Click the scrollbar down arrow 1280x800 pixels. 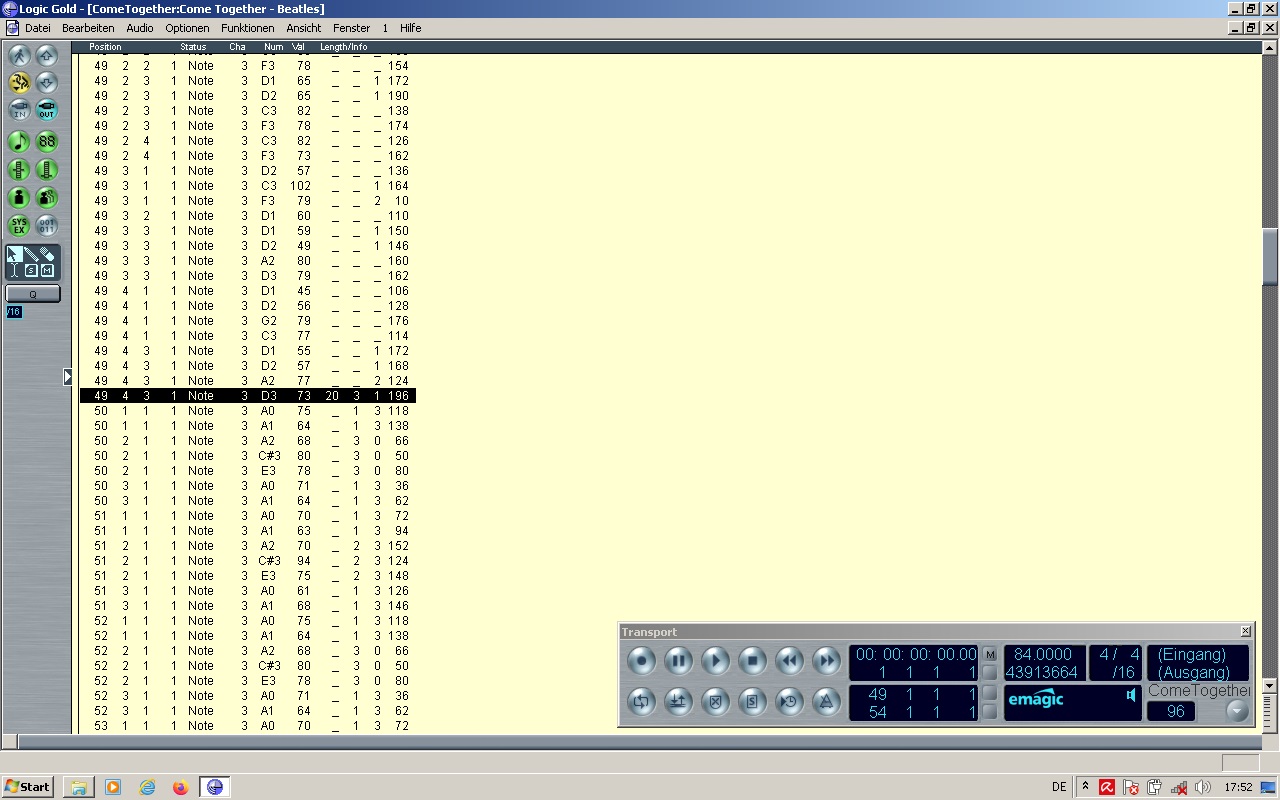(x=1270, y=686)
